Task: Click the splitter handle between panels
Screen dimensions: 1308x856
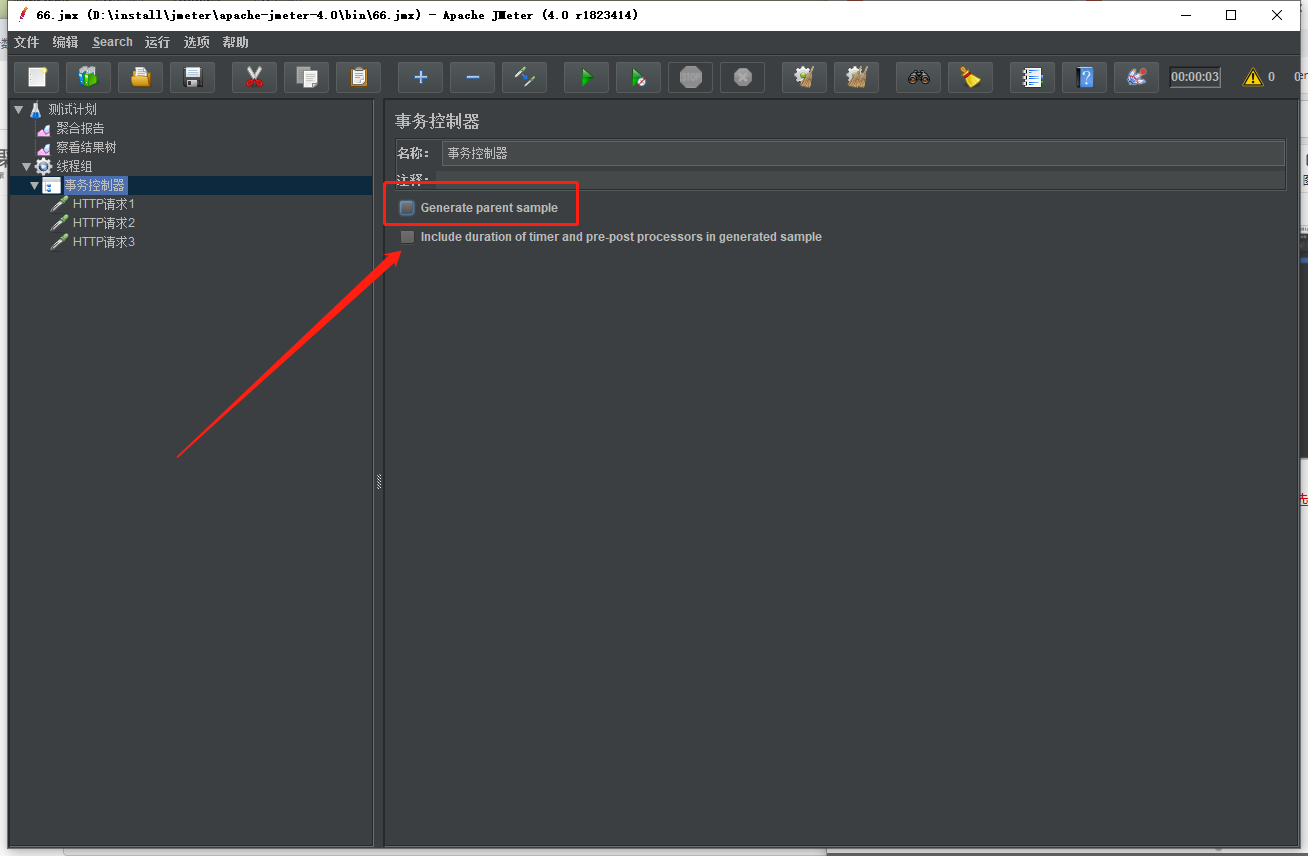Action: (x=379, y=482)
